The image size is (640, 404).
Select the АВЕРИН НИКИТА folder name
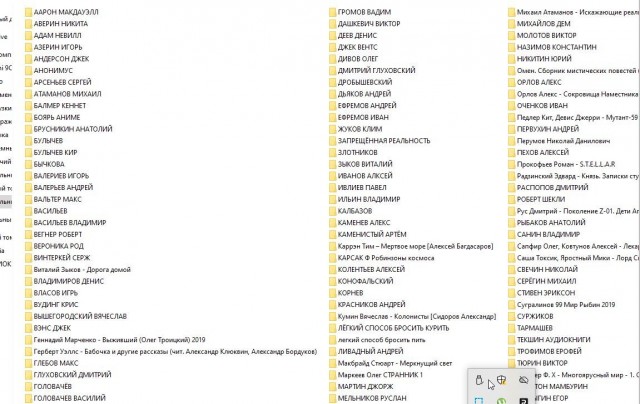(60, 24)
